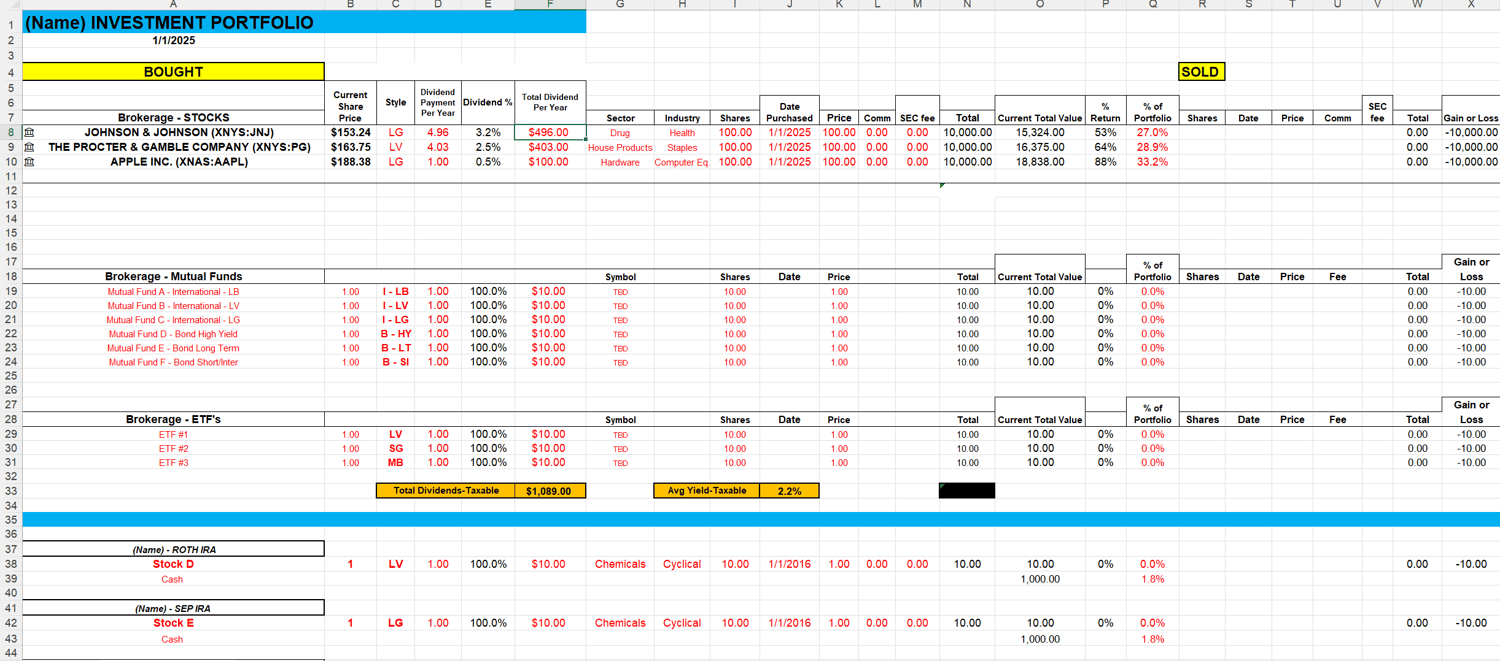The image size is (1500, 661).
Task: Select the $153.24 share price cell
Action: [350, 132]
